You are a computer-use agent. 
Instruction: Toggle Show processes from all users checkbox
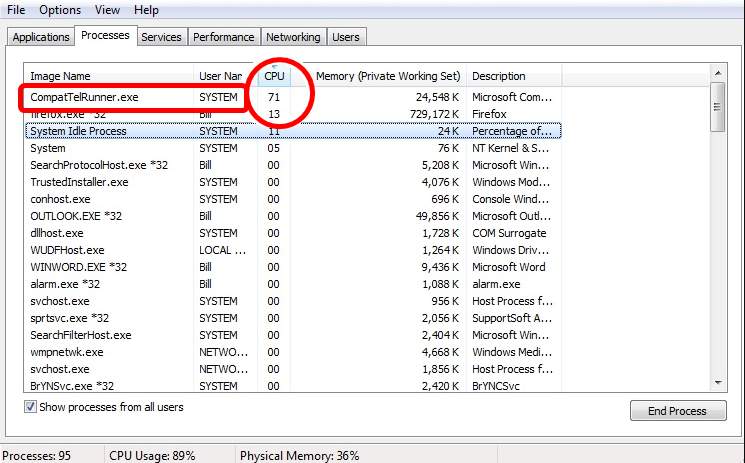tap(30, 407)
